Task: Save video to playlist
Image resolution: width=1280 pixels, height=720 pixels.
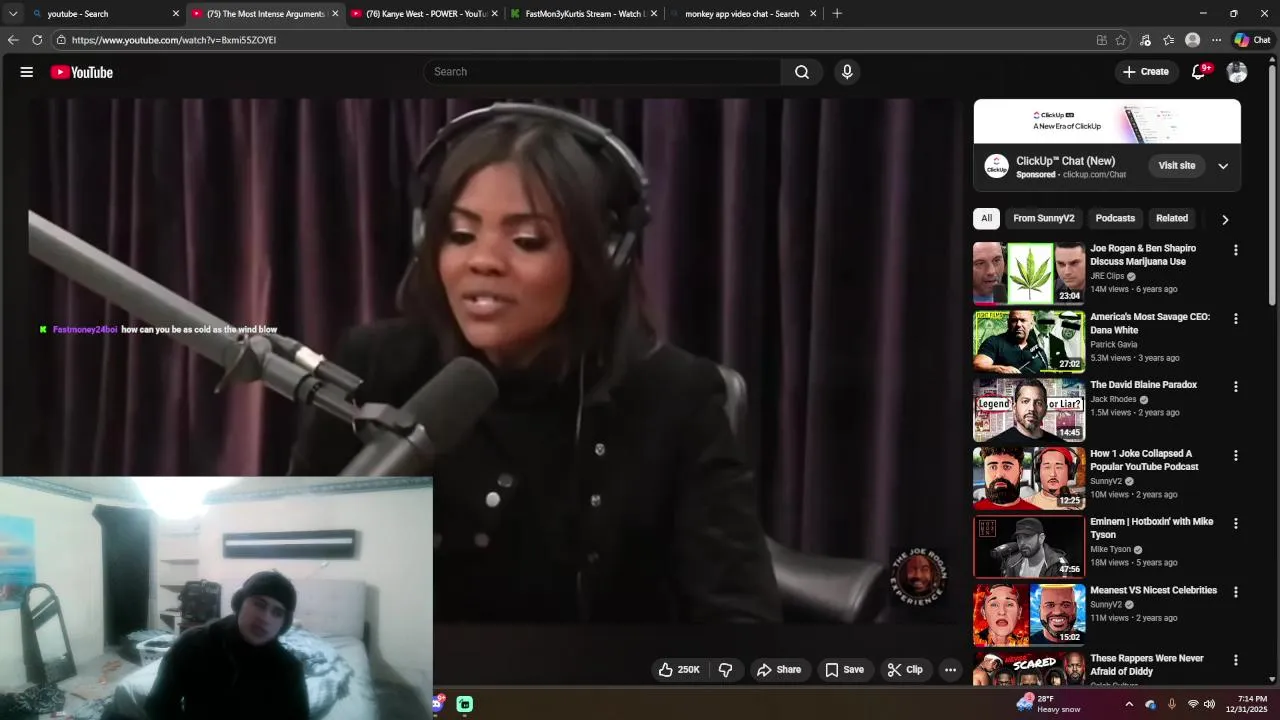Action: (x=844, y=670)
